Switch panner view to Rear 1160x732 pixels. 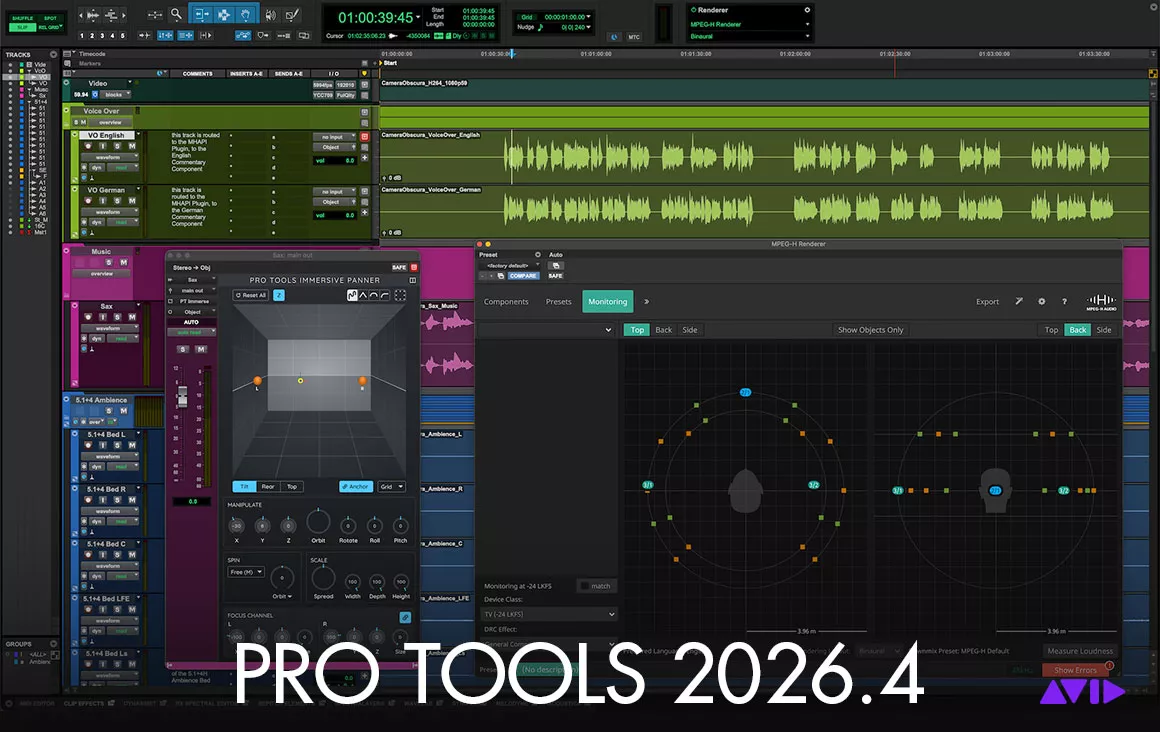(268, 486)
